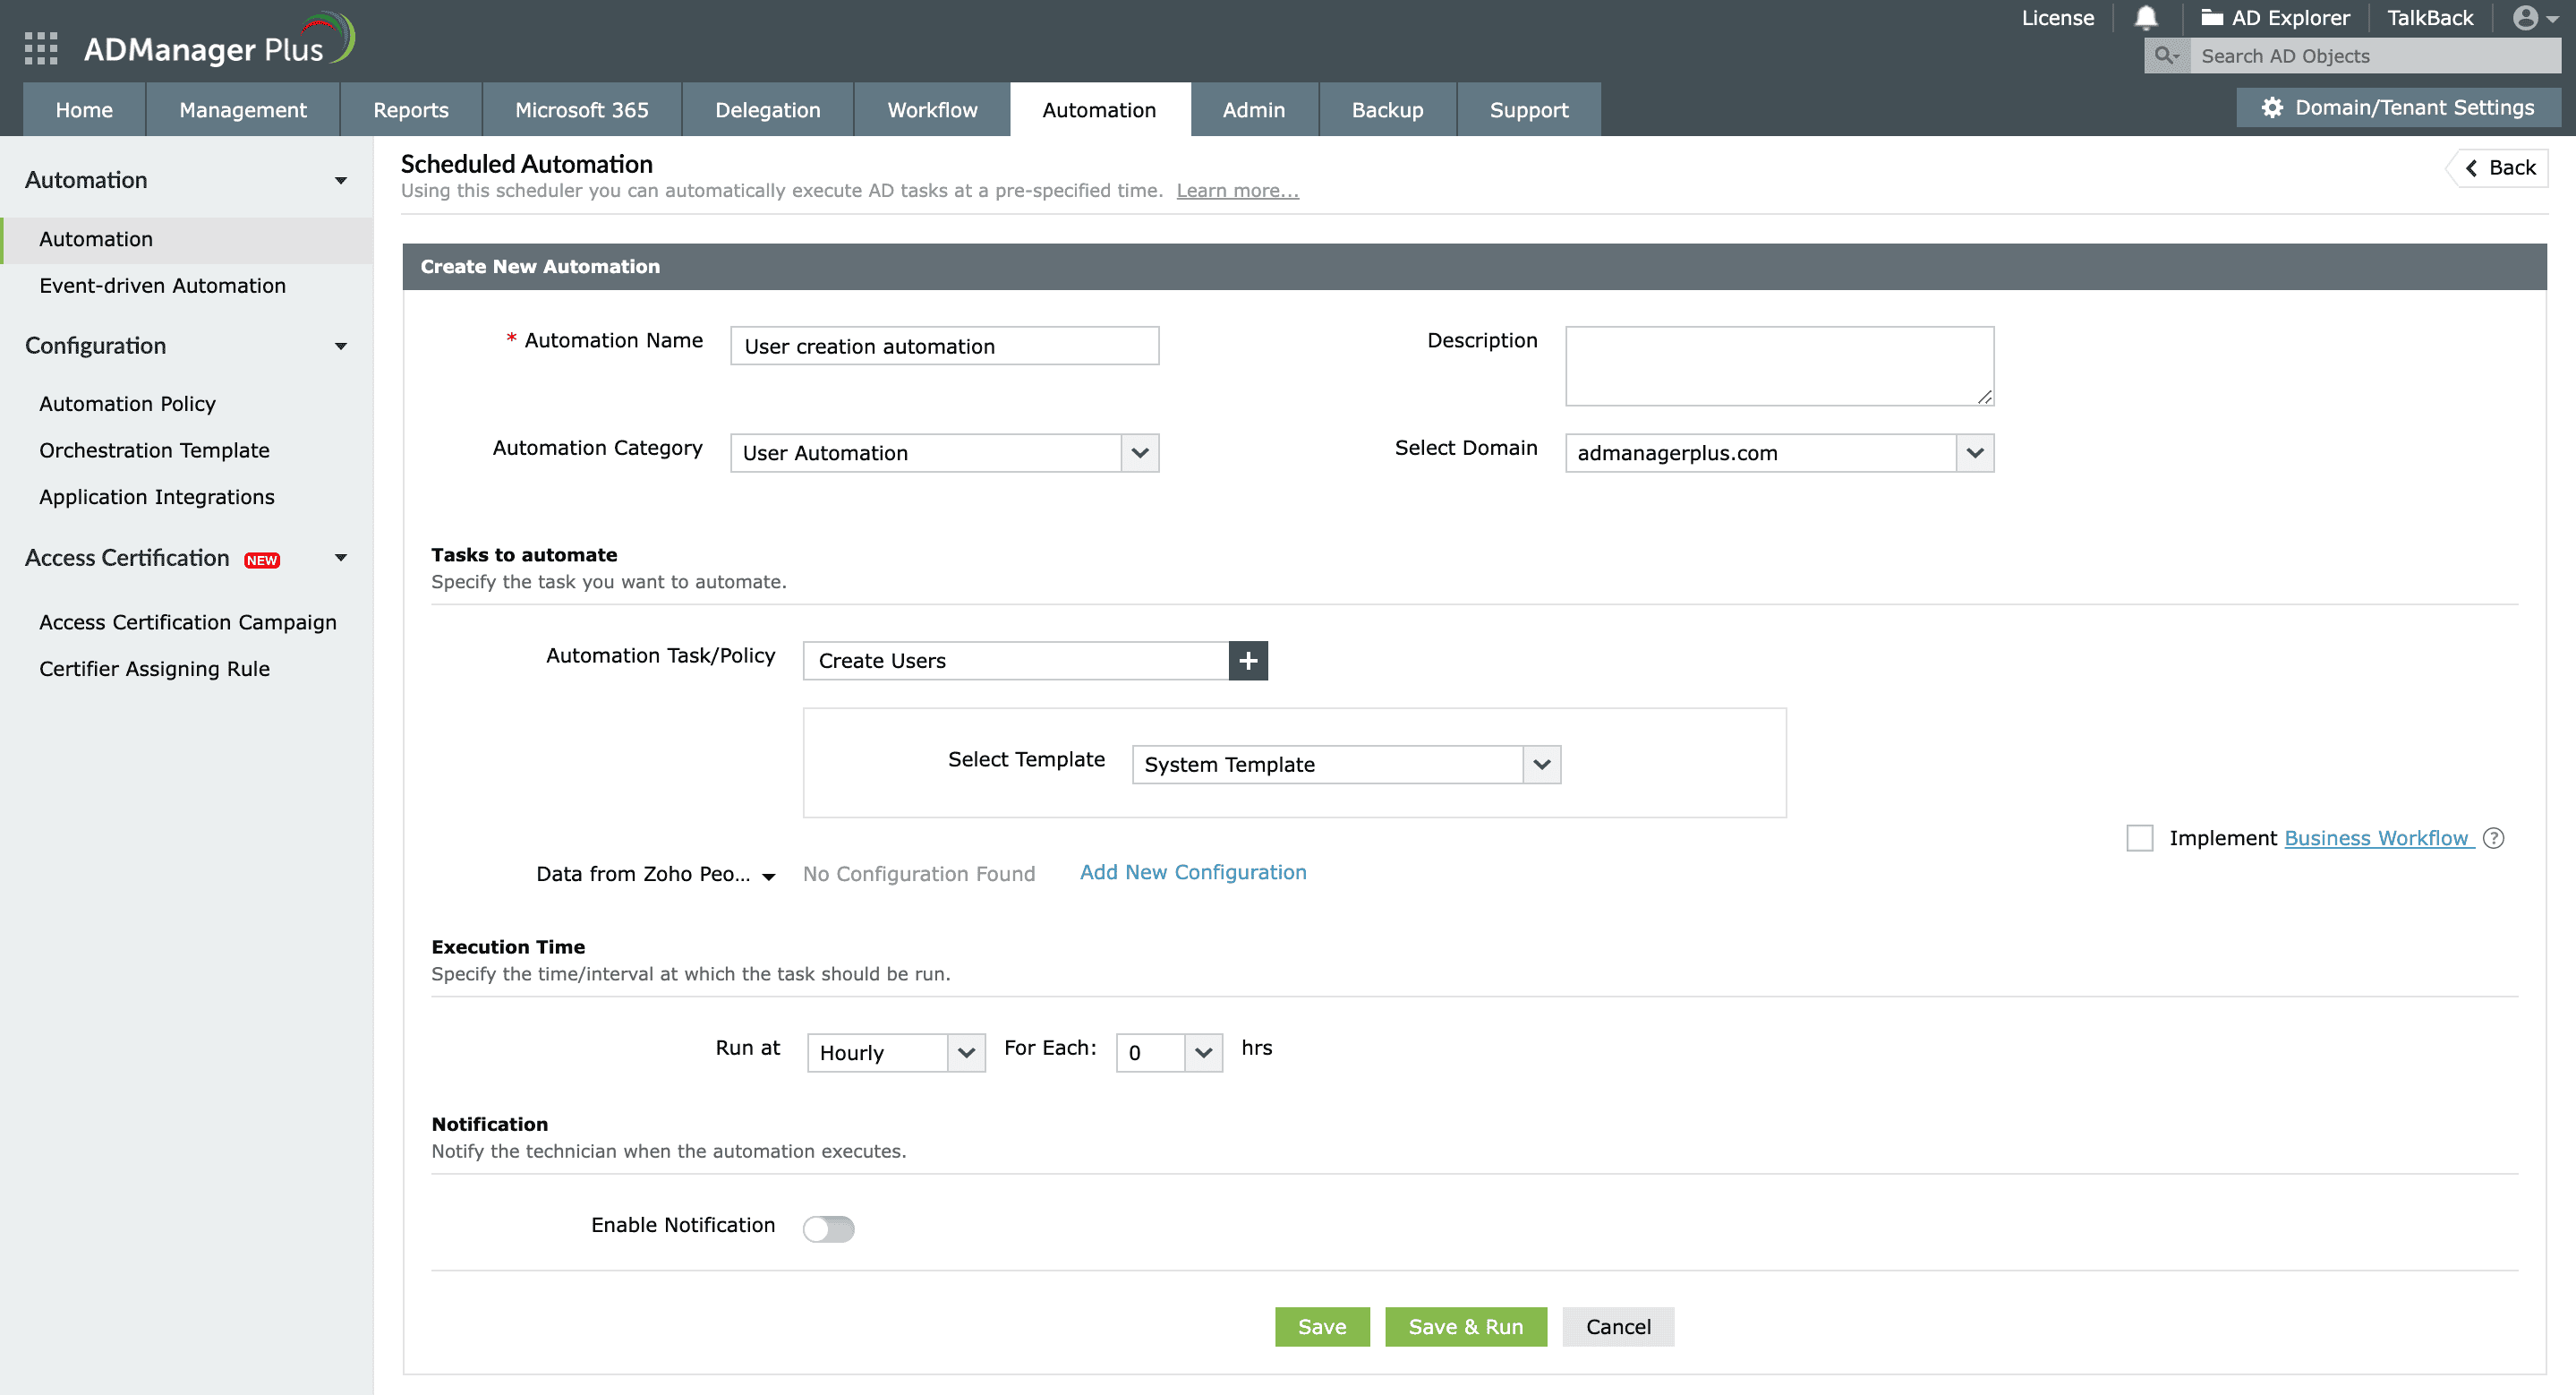Open the Select Domain dropdown
Viewport: 2576px width, 1395px height.
[1974, 452]
